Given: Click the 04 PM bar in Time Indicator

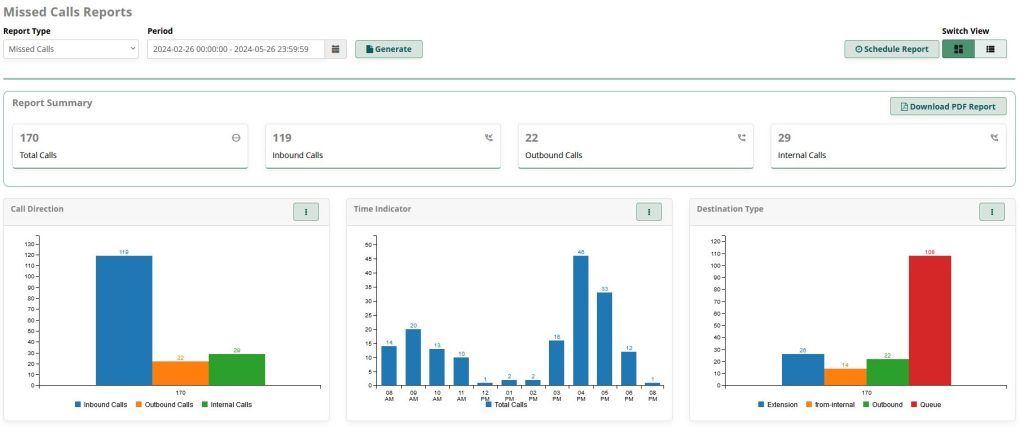Looking at the screenshot, I should [x=580, y=320].
